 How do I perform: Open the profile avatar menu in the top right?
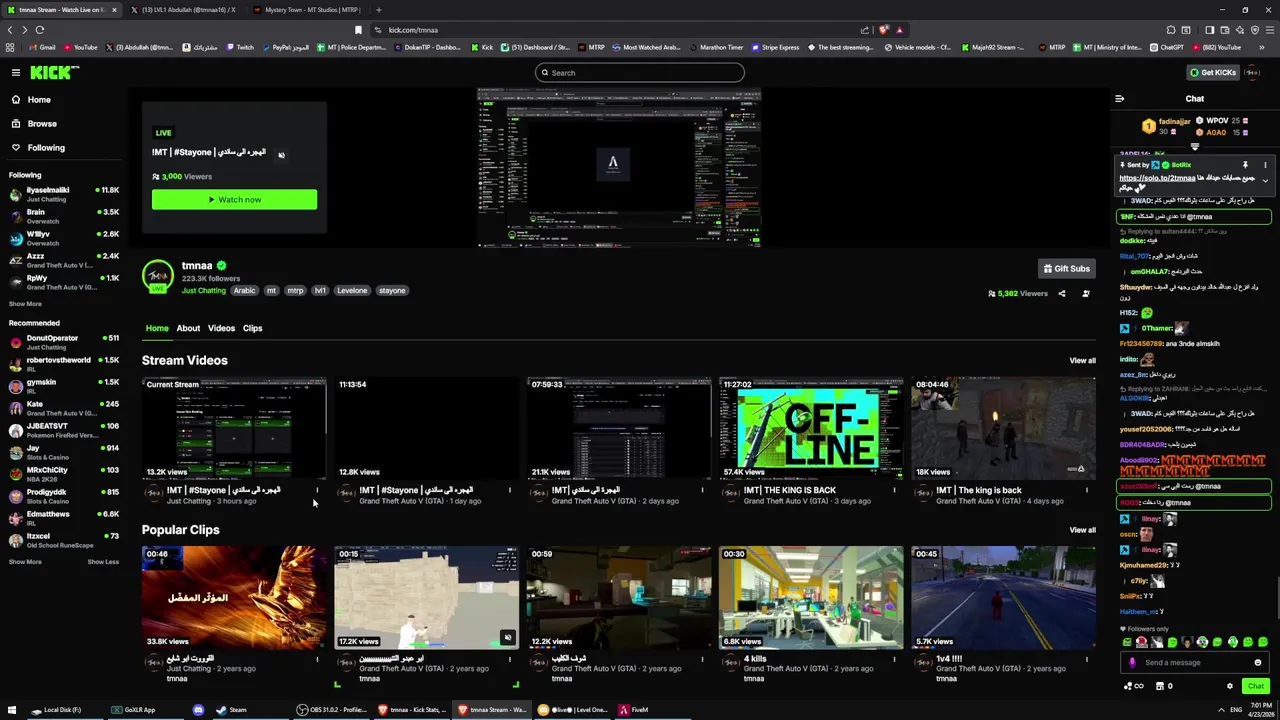pyautogui.click(x=1253, y=72)
